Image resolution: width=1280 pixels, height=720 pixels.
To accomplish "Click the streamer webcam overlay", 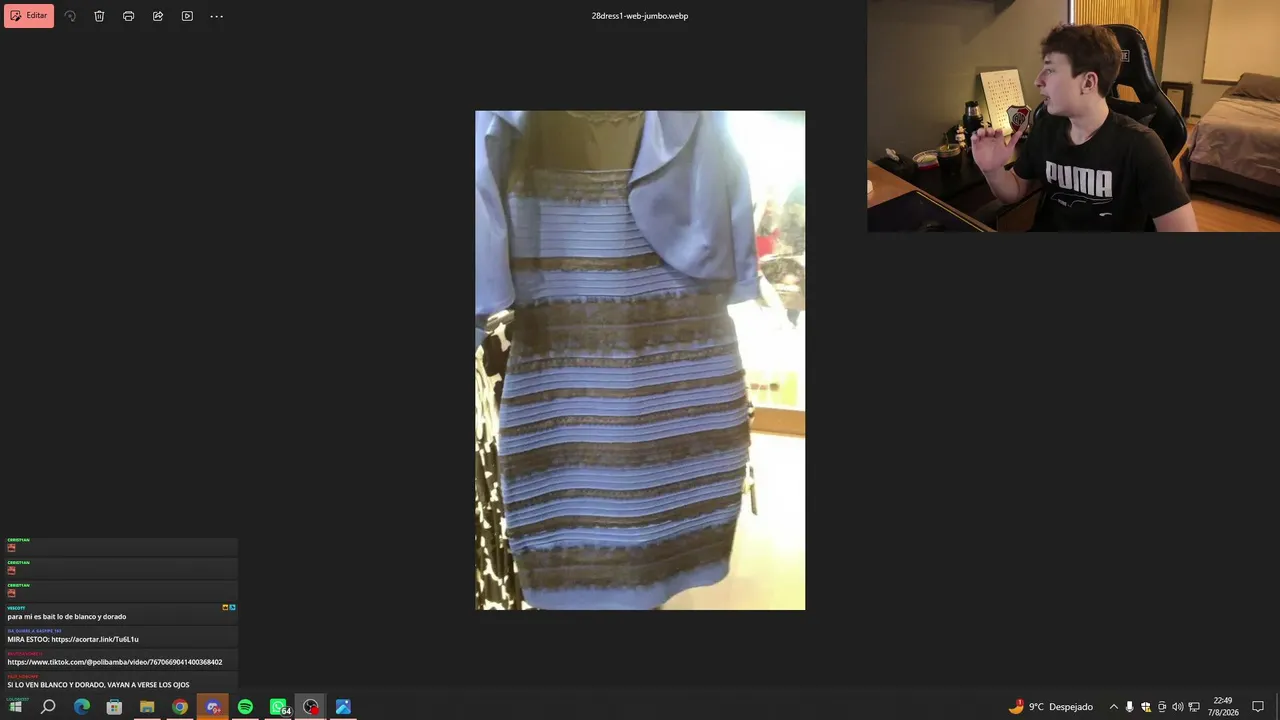I will 1073,116.
